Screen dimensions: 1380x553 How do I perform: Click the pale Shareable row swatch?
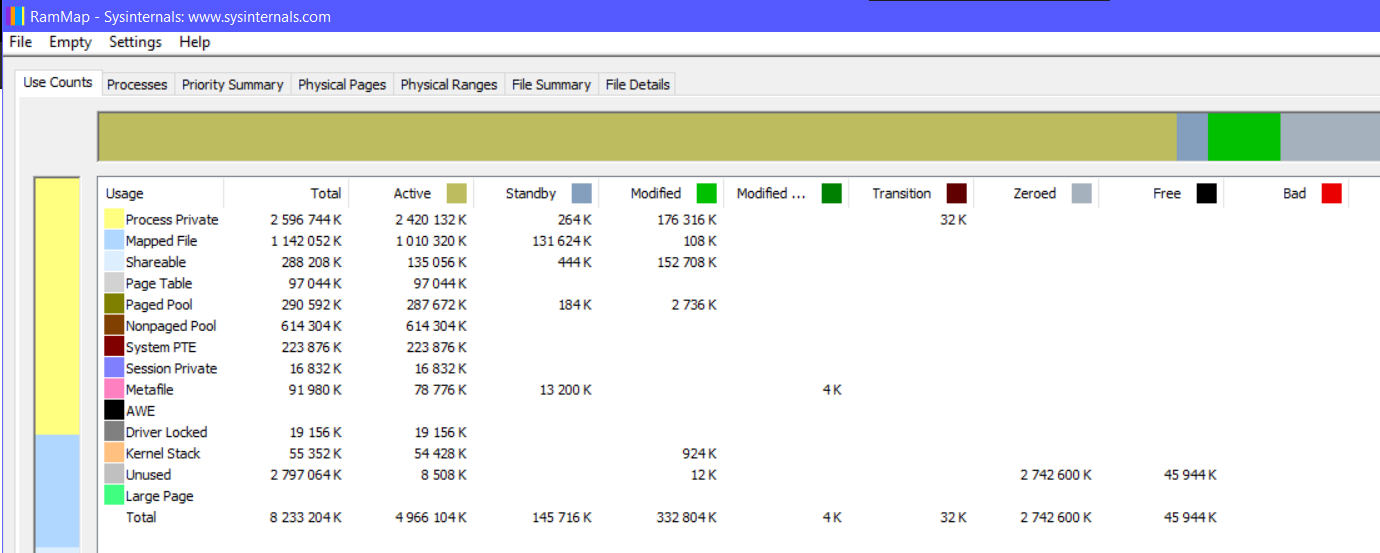(x=114, y=262)
